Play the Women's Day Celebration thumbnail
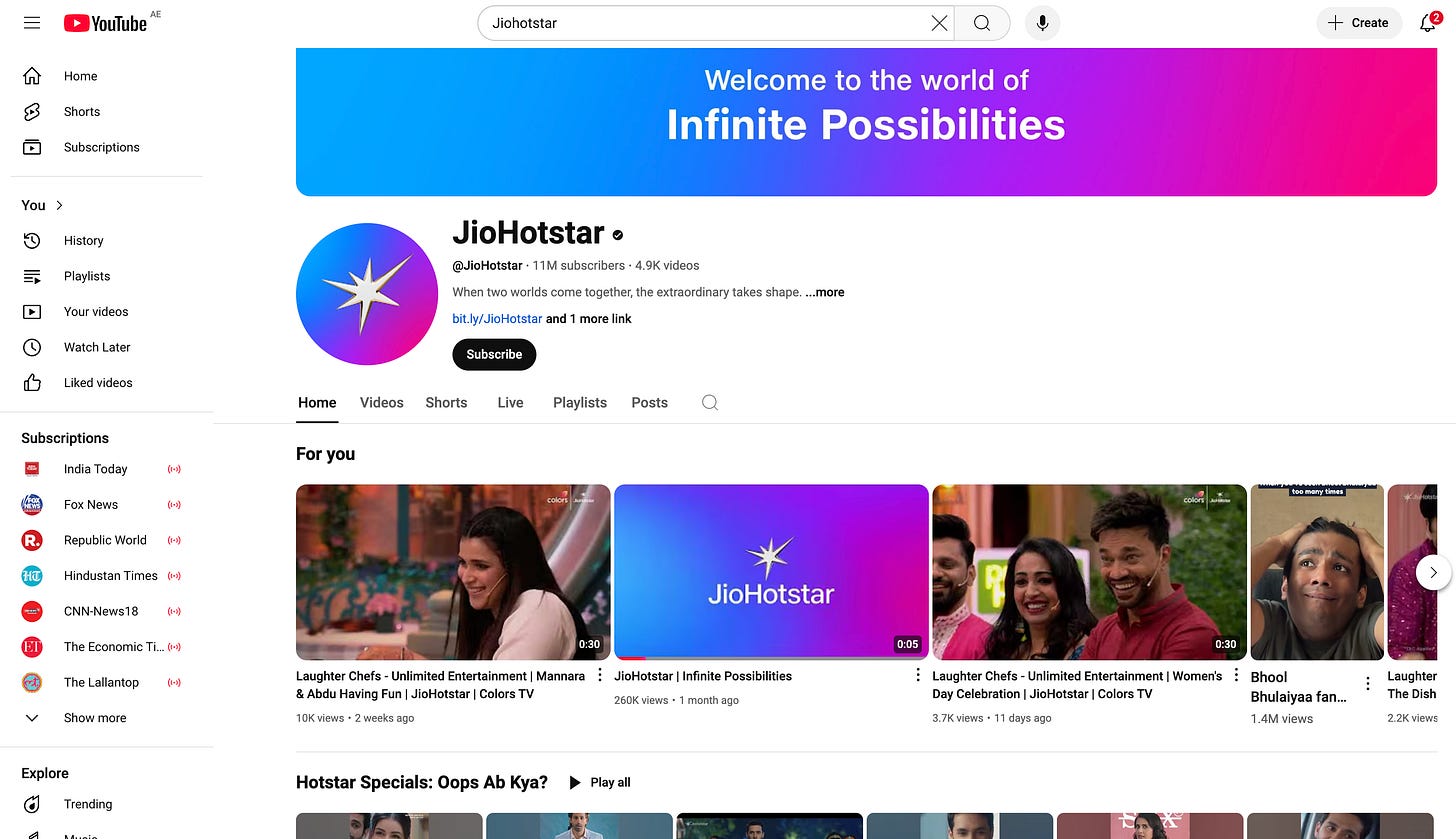 1089,572
